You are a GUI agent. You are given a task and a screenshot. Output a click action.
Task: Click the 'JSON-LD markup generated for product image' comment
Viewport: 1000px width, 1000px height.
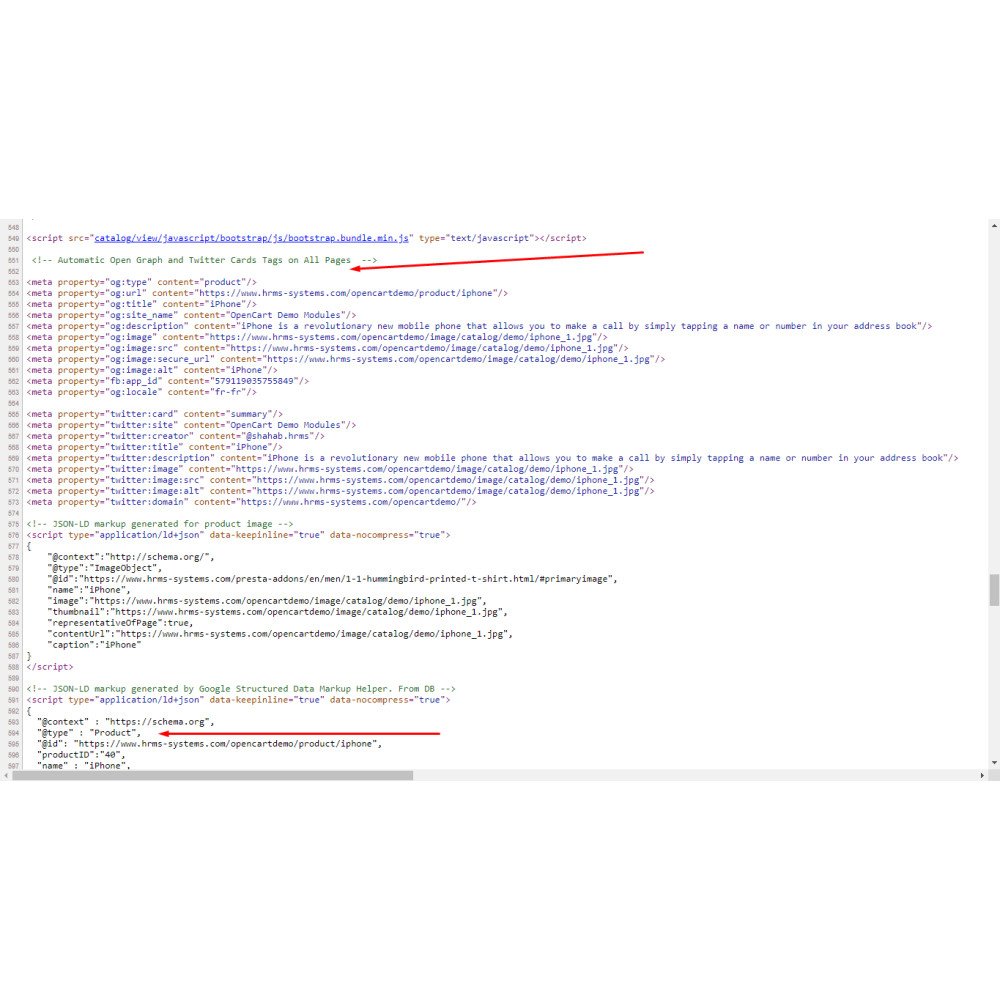(160, 524)
